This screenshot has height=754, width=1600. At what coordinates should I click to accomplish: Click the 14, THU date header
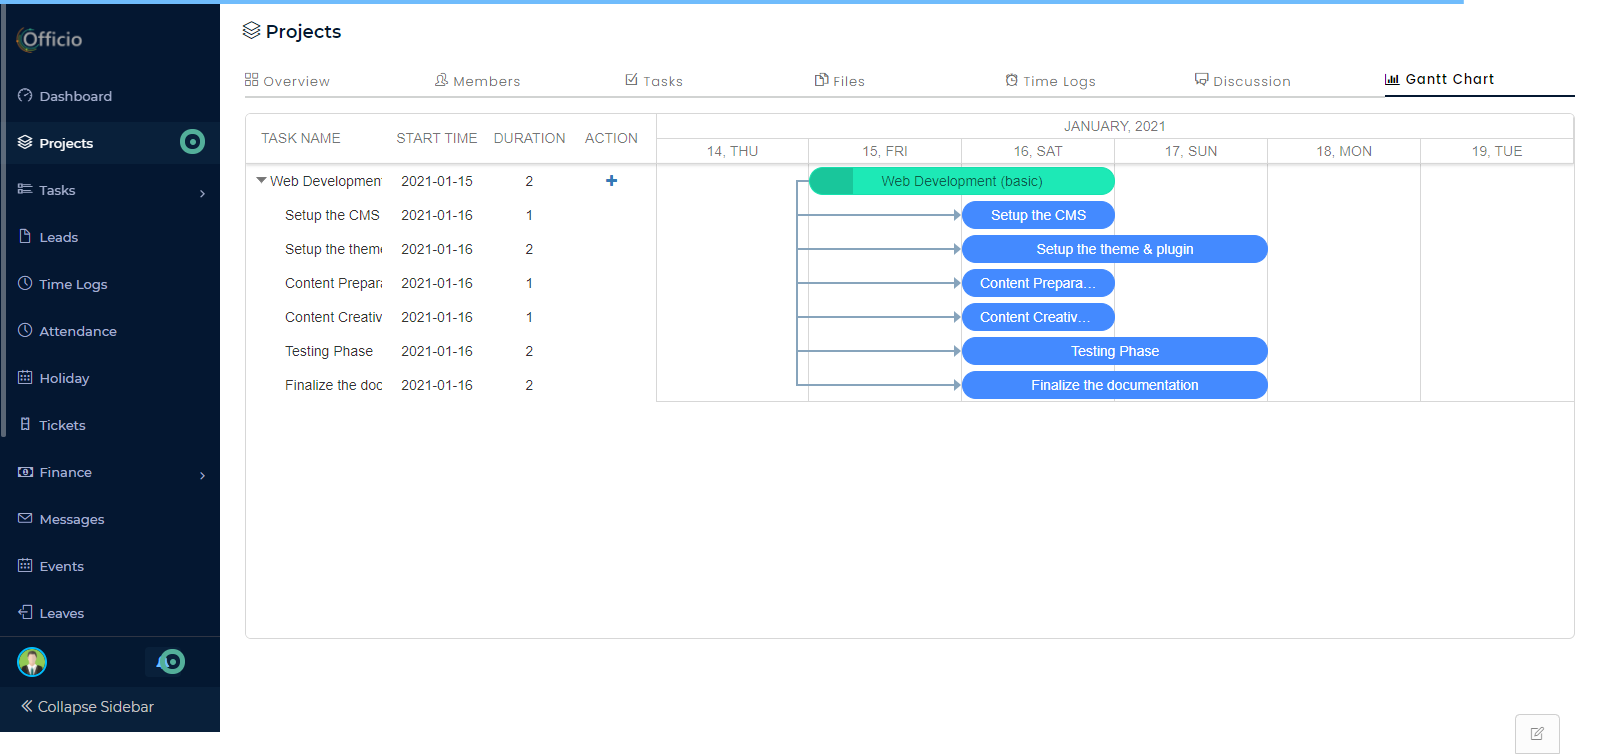tap(732, 151)
